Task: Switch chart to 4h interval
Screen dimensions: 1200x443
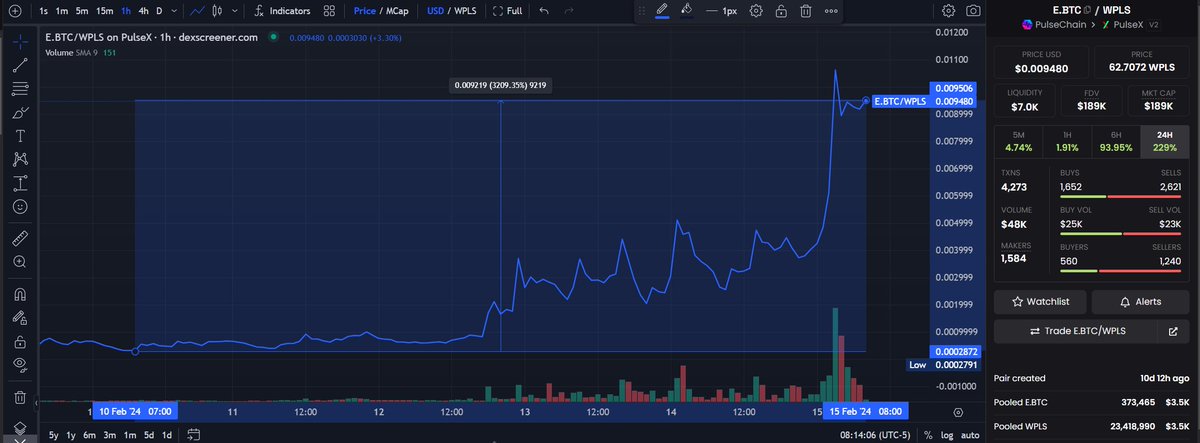Action: tap(144, 11)
